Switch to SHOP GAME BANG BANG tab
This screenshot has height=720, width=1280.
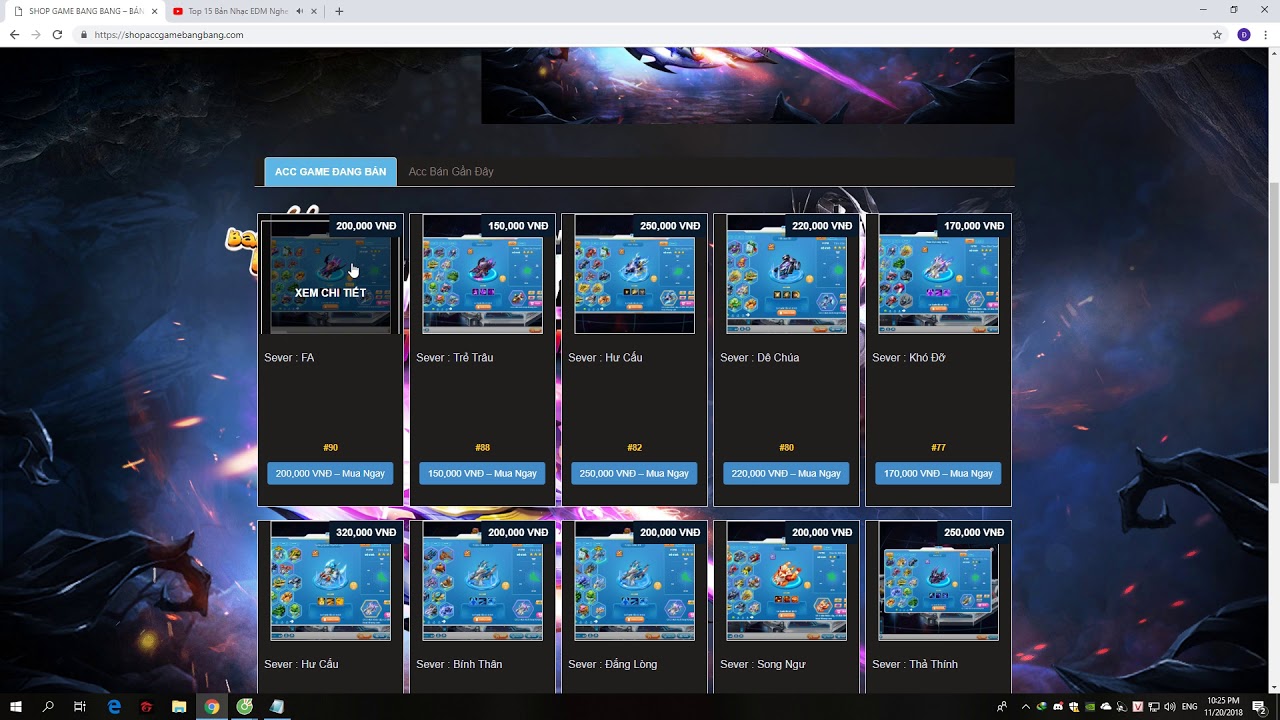pos(85,11)
